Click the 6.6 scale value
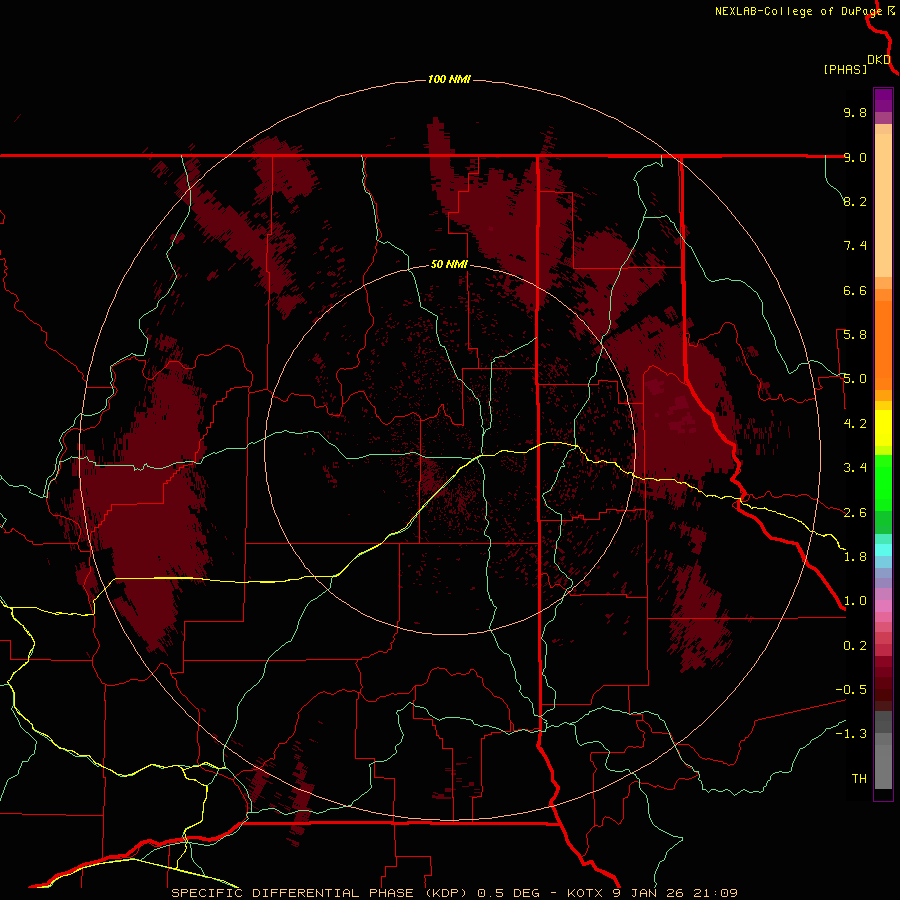The height and width of the screenshot is (900, 900). 855,290
